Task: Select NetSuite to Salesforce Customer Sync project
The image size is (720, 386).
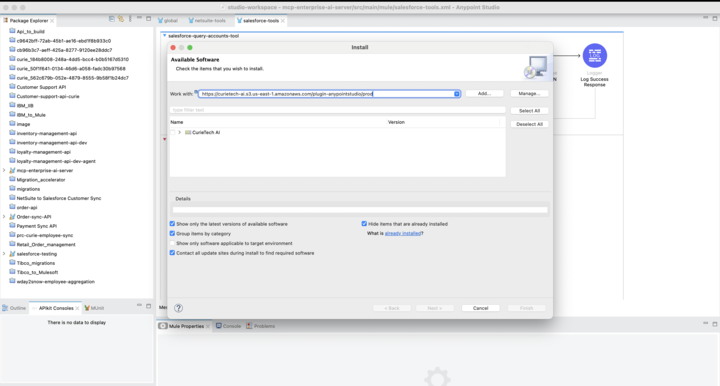Action: 59,198
